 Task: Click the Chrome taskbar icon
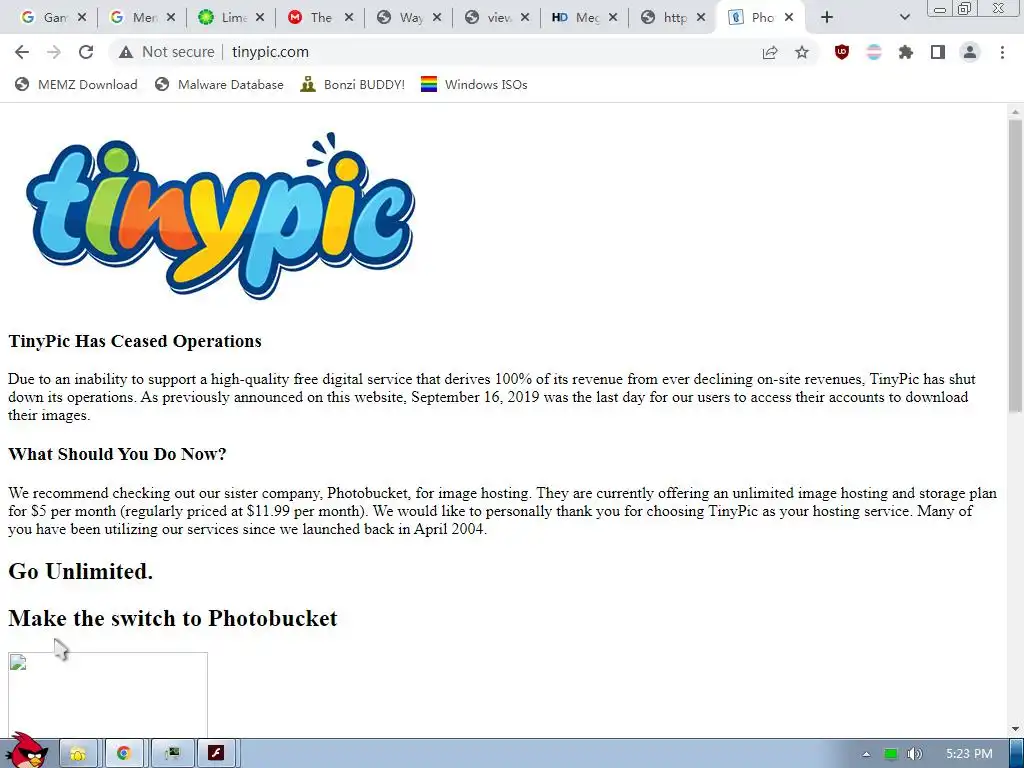coord(124,754)
